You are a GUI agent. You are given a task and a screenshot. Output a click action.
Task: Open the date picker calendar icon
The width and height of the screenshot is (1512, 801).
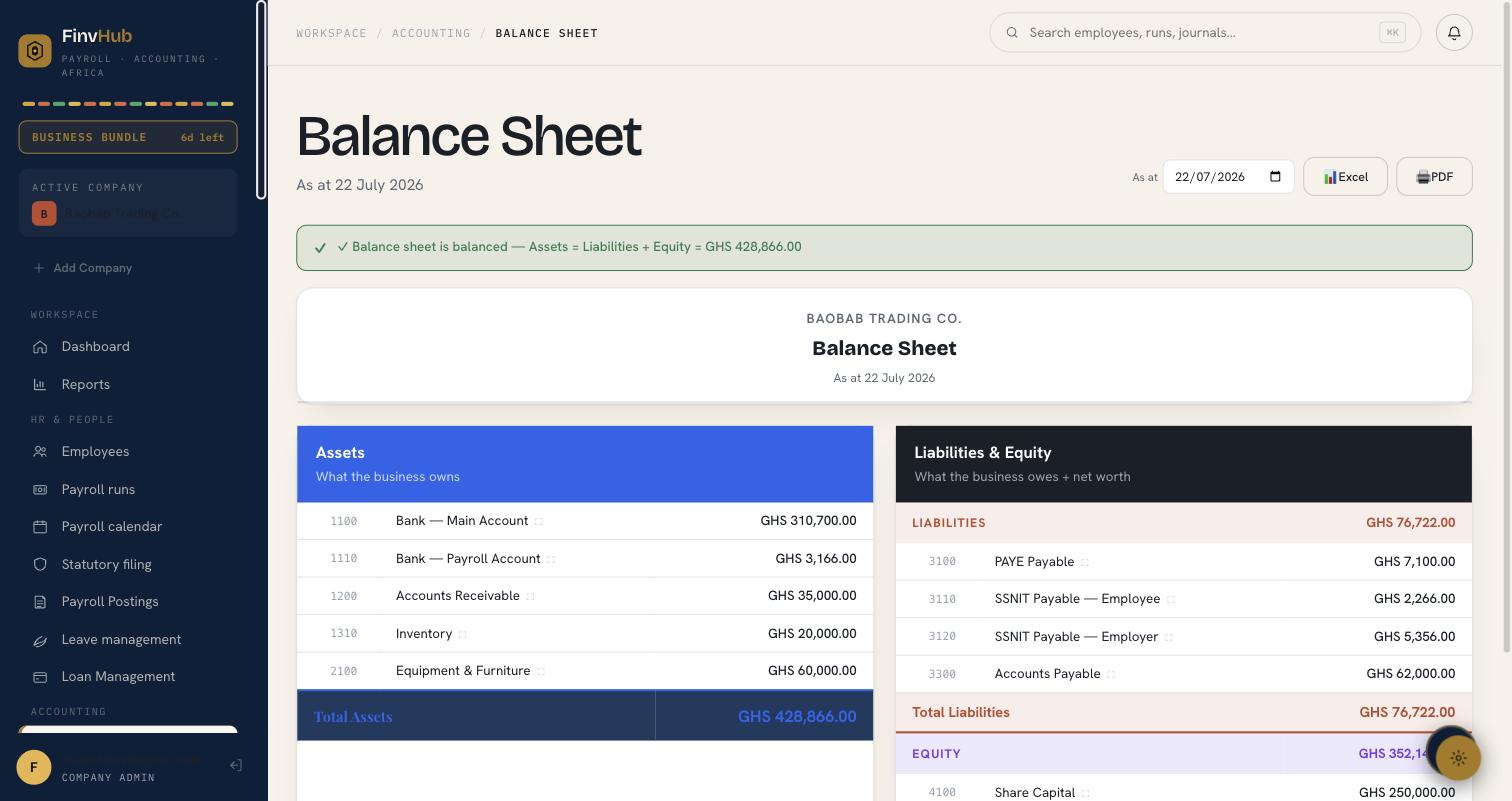point(1275,177)
